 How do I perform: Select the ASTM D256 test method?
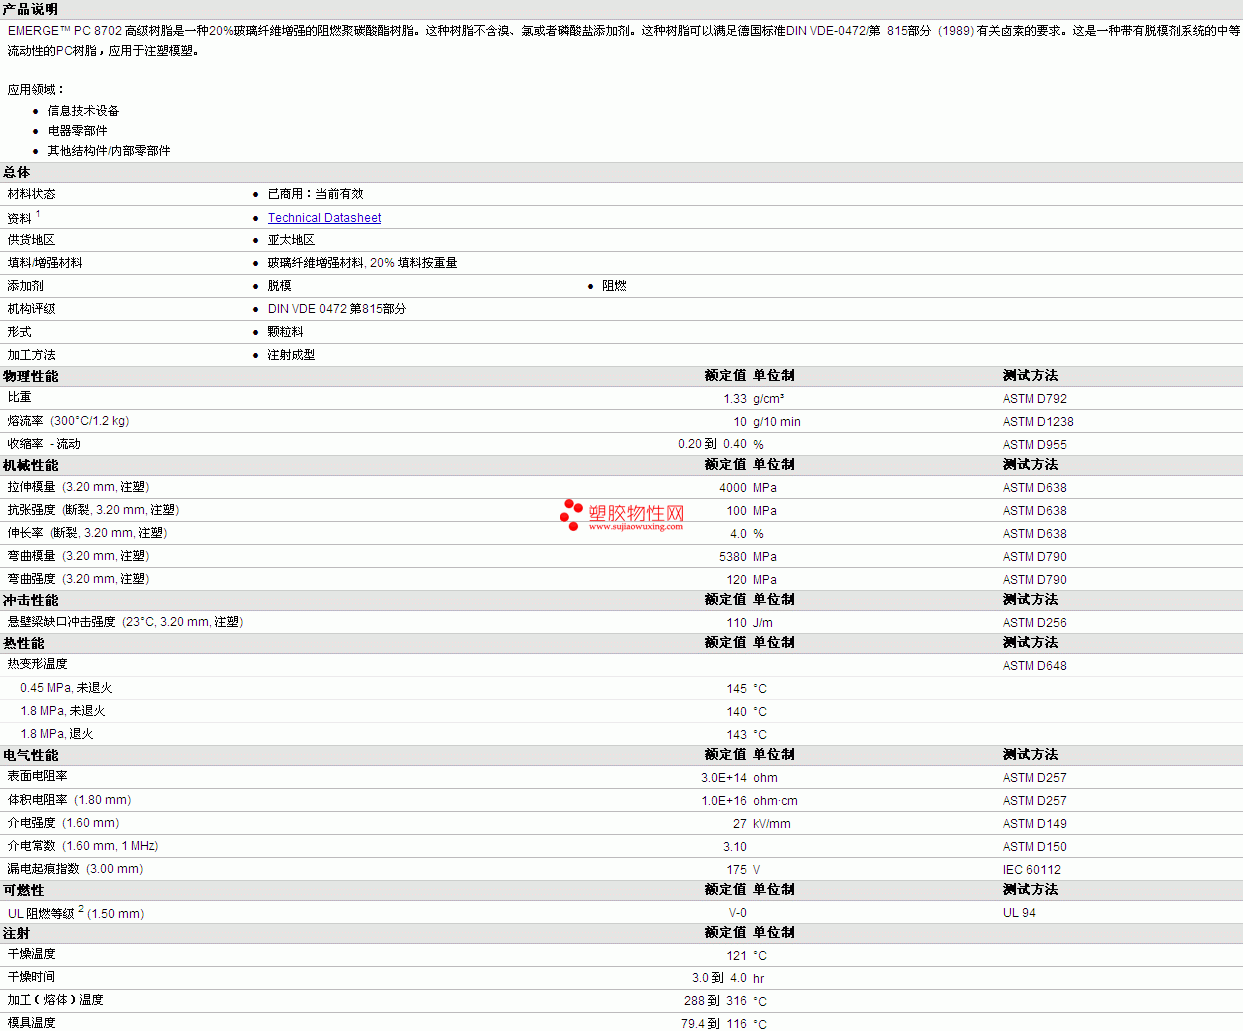1035,623
